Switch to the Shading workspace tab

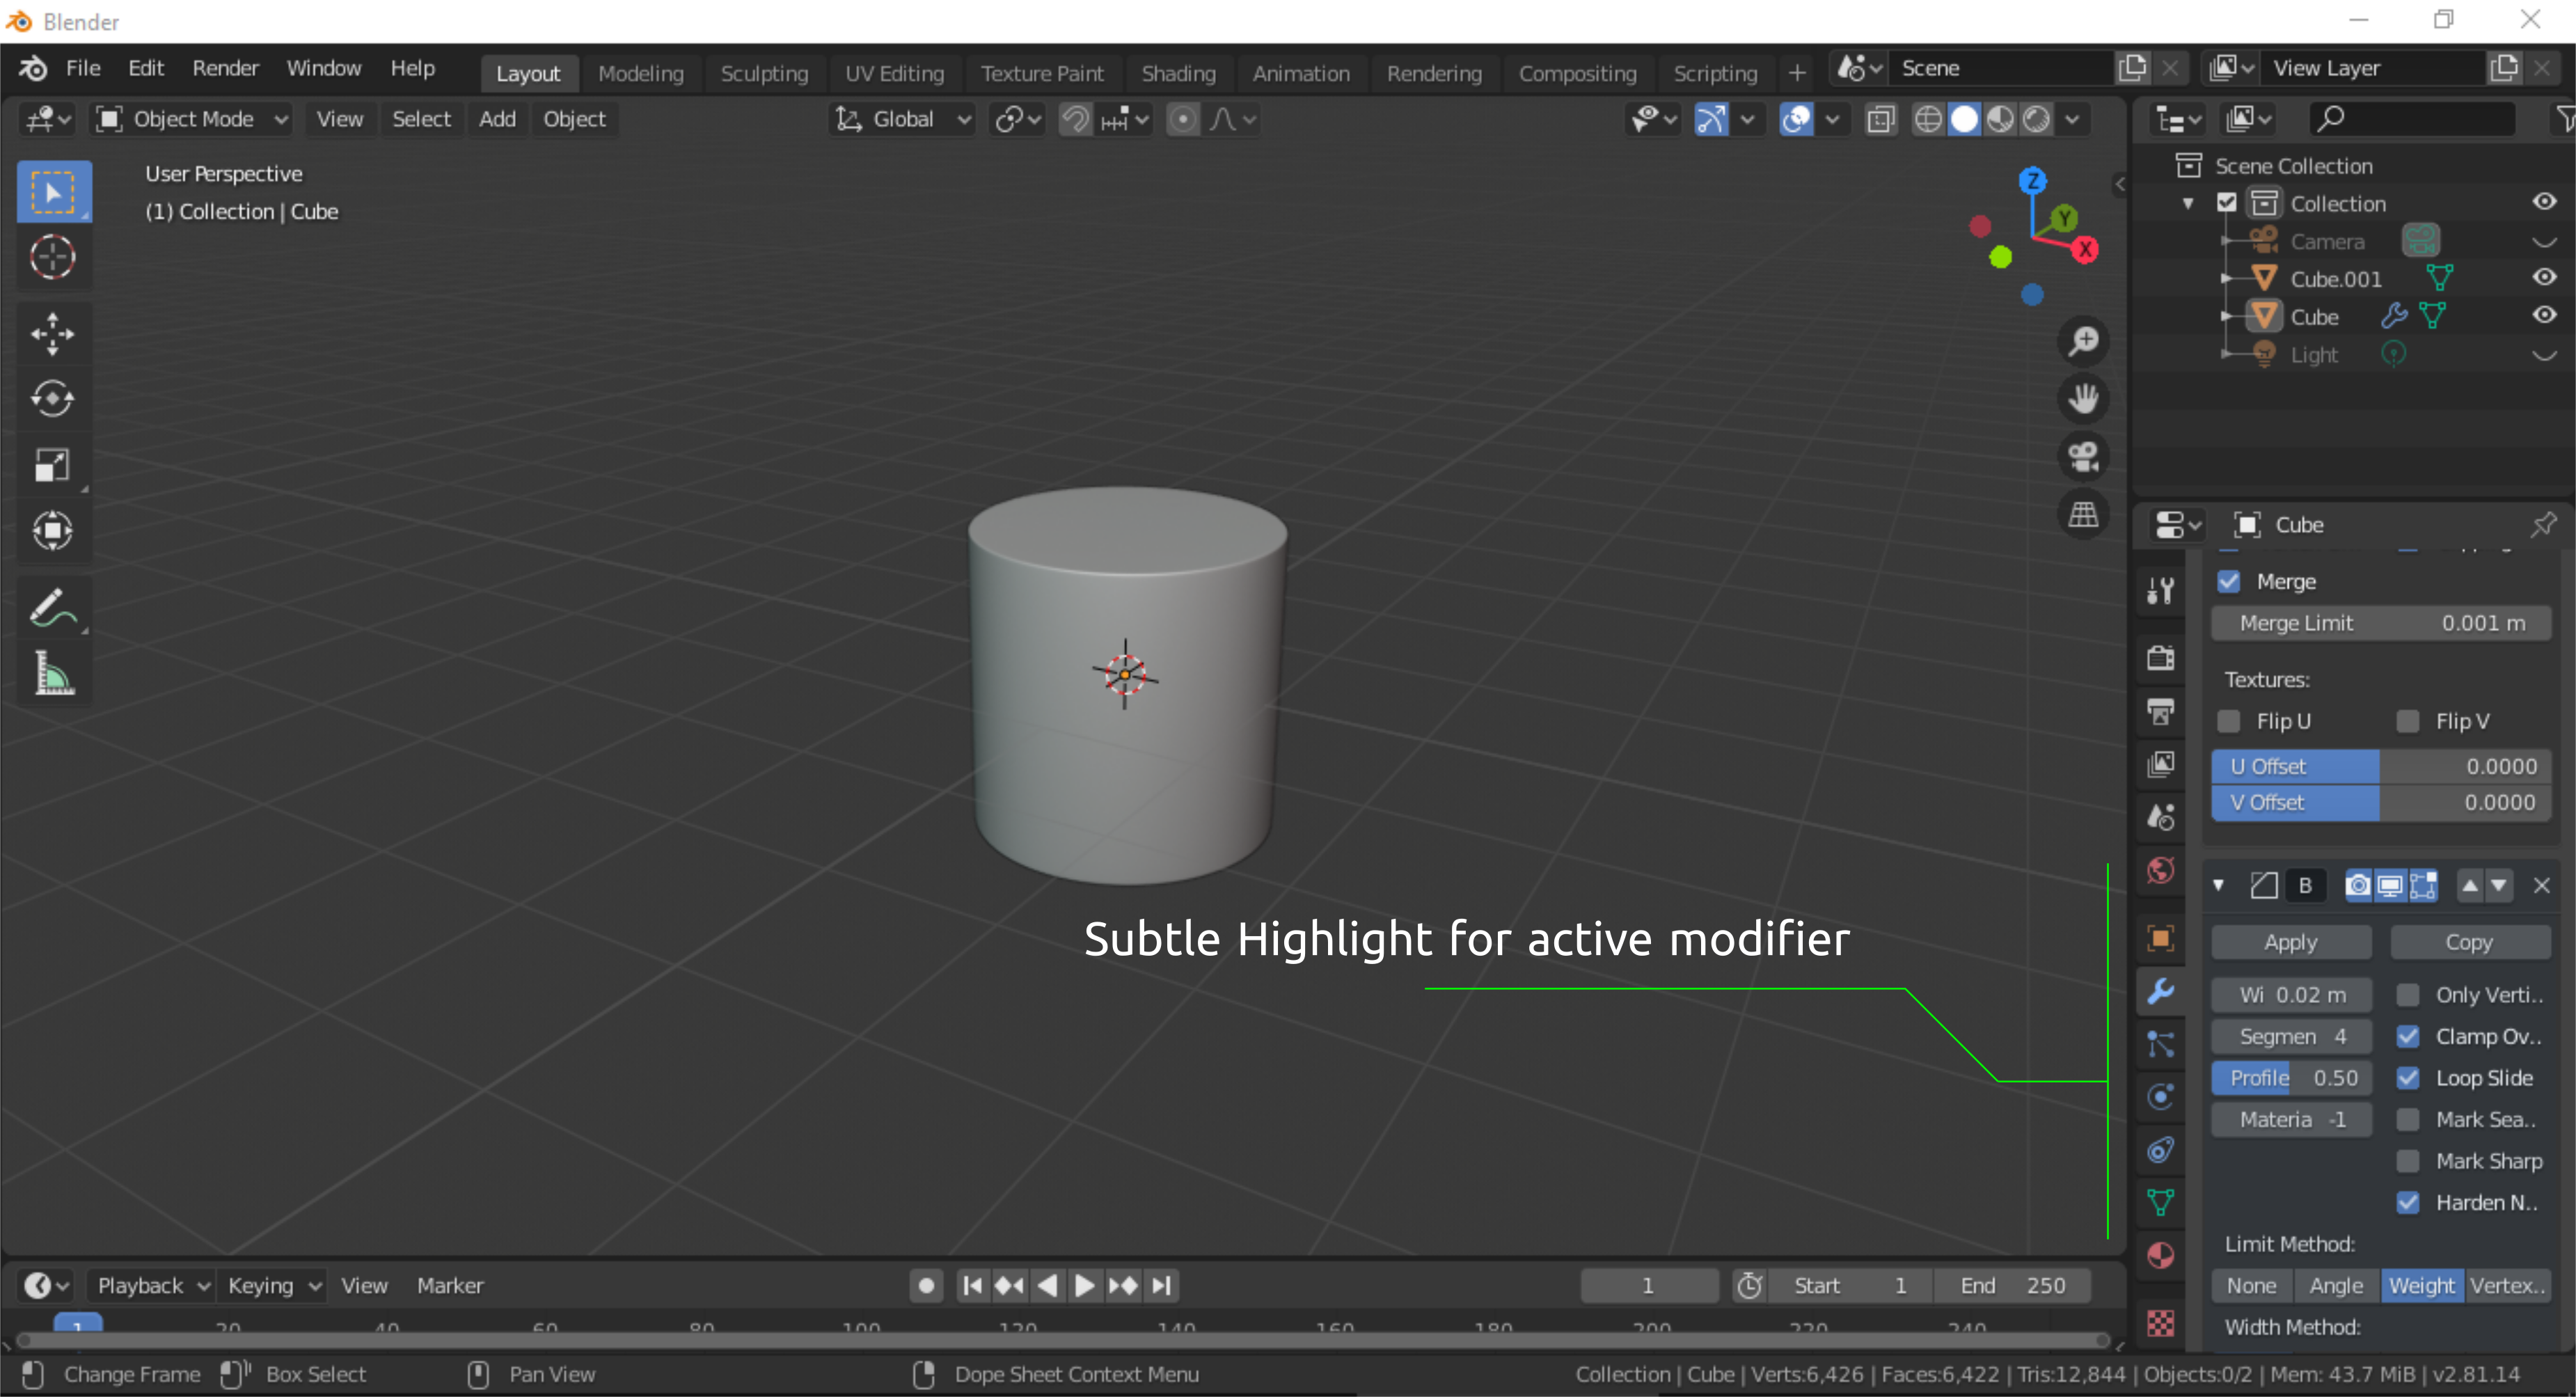1178,73
